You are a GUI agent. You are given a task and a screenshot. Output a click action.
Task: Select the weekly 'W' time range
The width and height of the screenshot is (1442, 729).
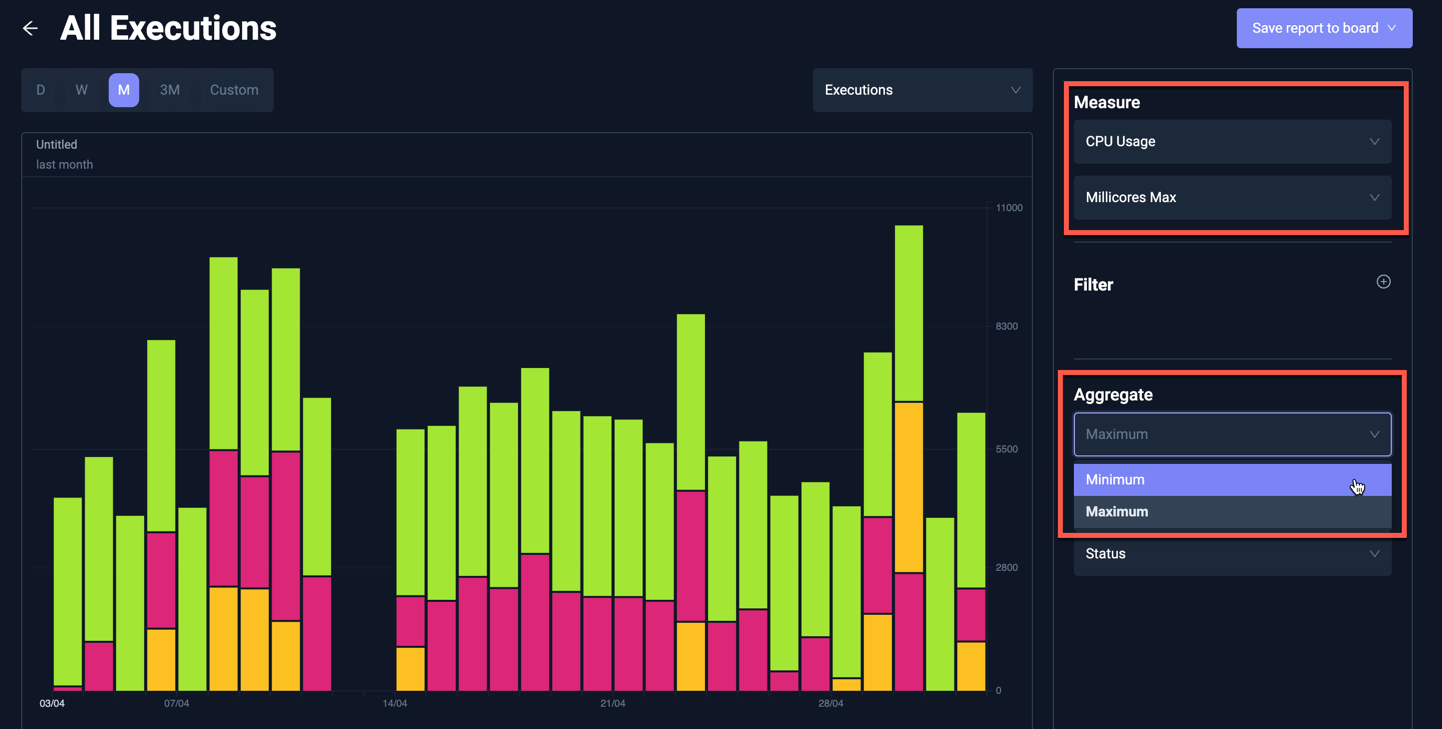point(81,89)
